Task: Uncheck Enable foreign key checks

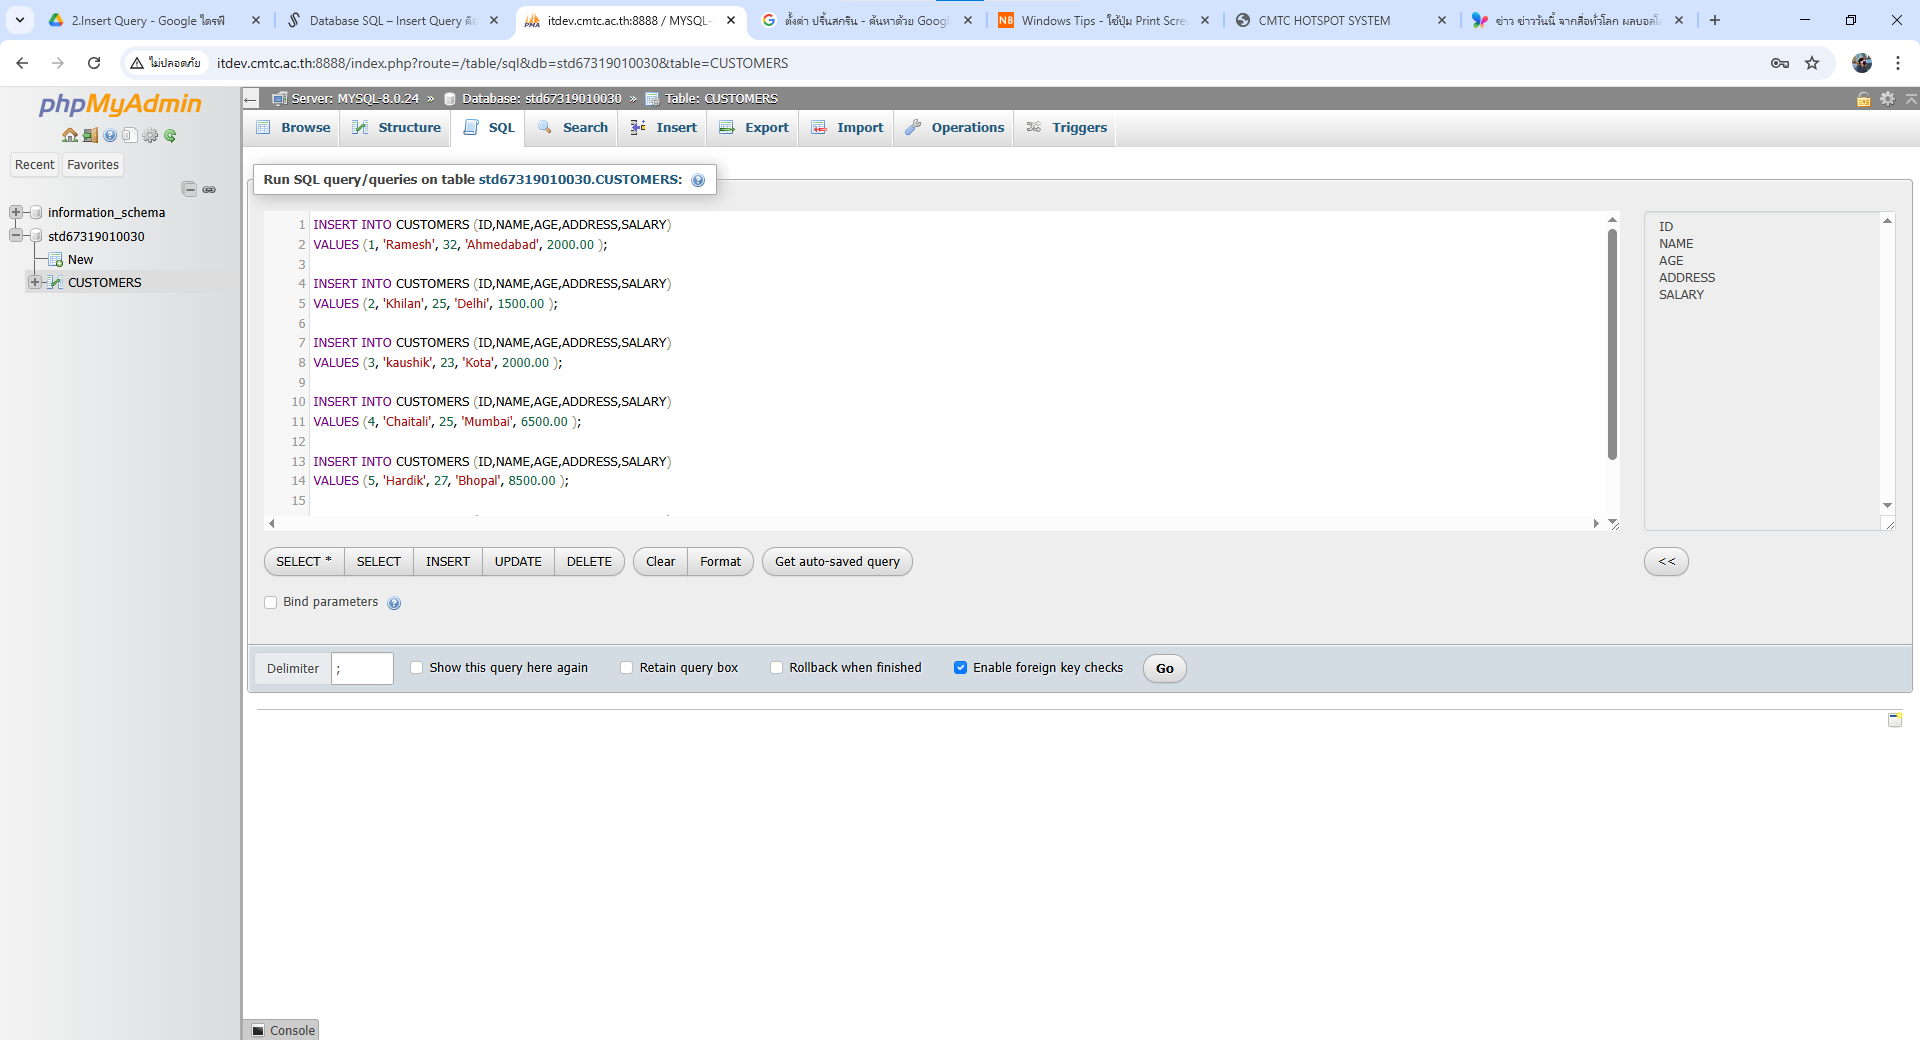Action: coord(960,668)
